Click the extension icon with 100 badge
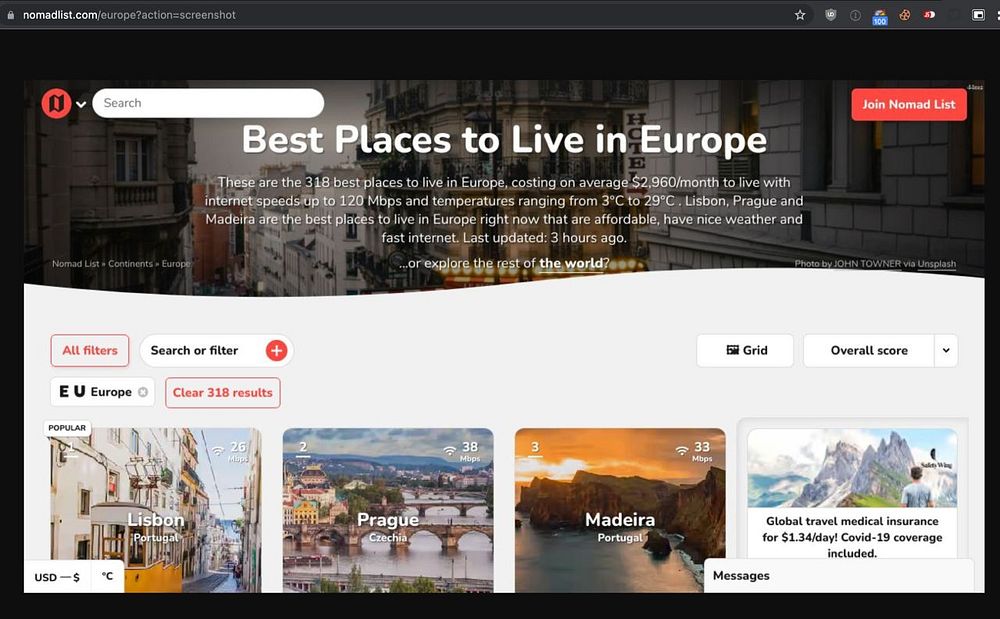1000x619 pixels. [880, 17]
